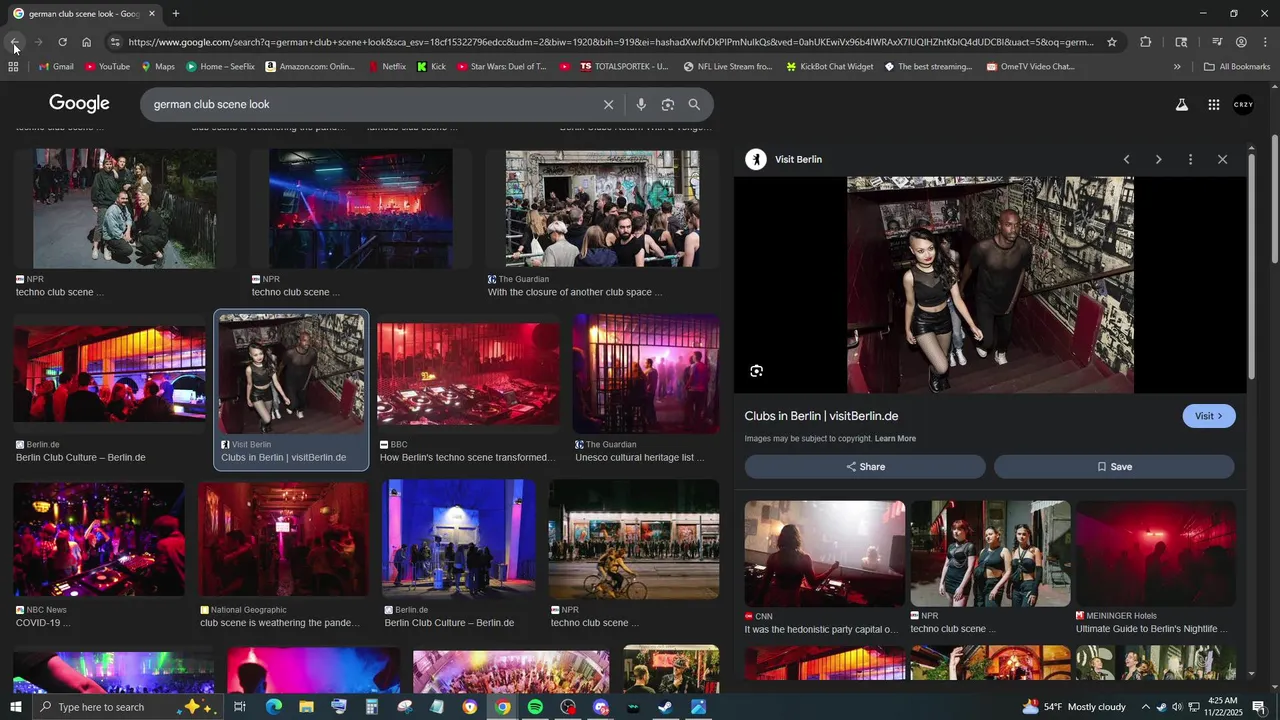1280x720 pixels.
Task: Open the YouTube bookmark
Action: (108, 67)
